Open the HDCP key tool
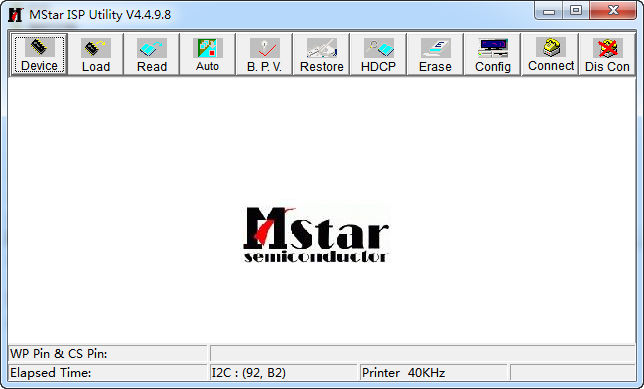 tap(378, 54)
